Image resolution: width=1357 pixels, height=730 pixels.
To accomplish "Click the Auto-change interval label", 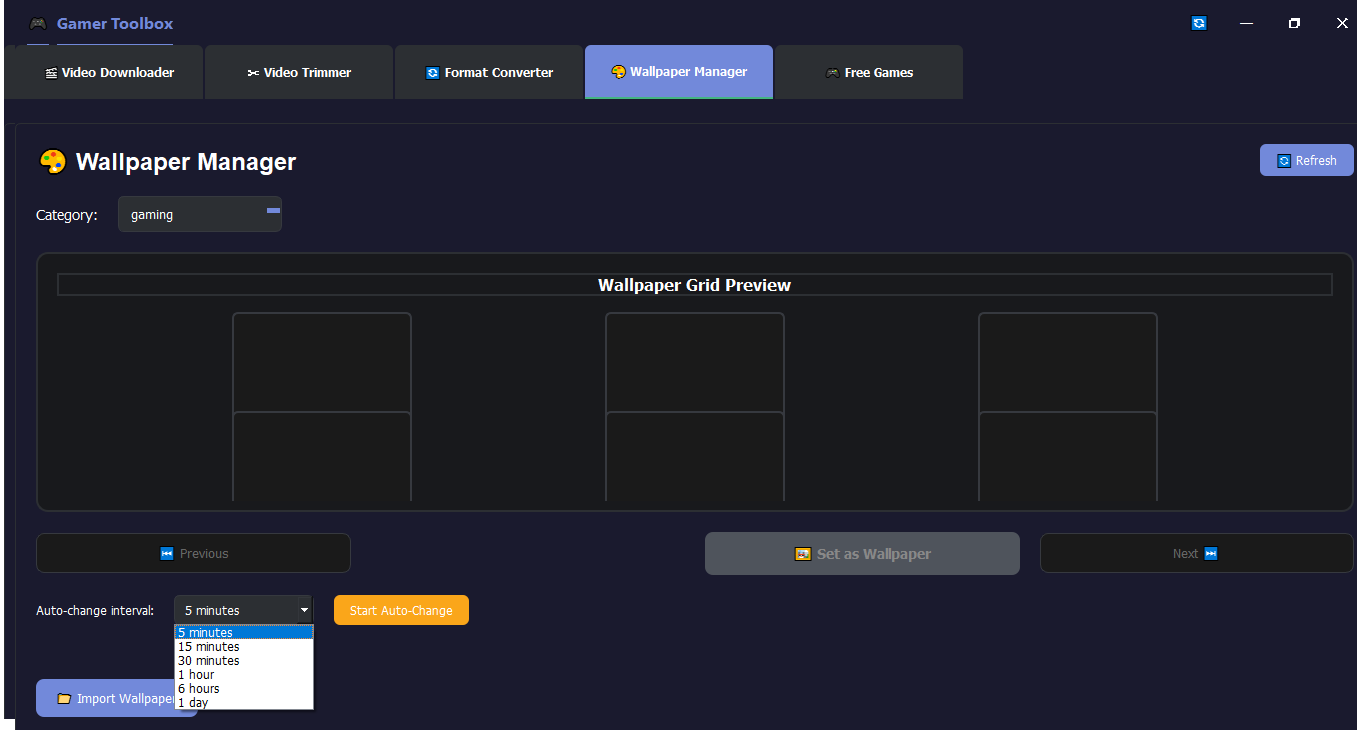I will [95, 610].
